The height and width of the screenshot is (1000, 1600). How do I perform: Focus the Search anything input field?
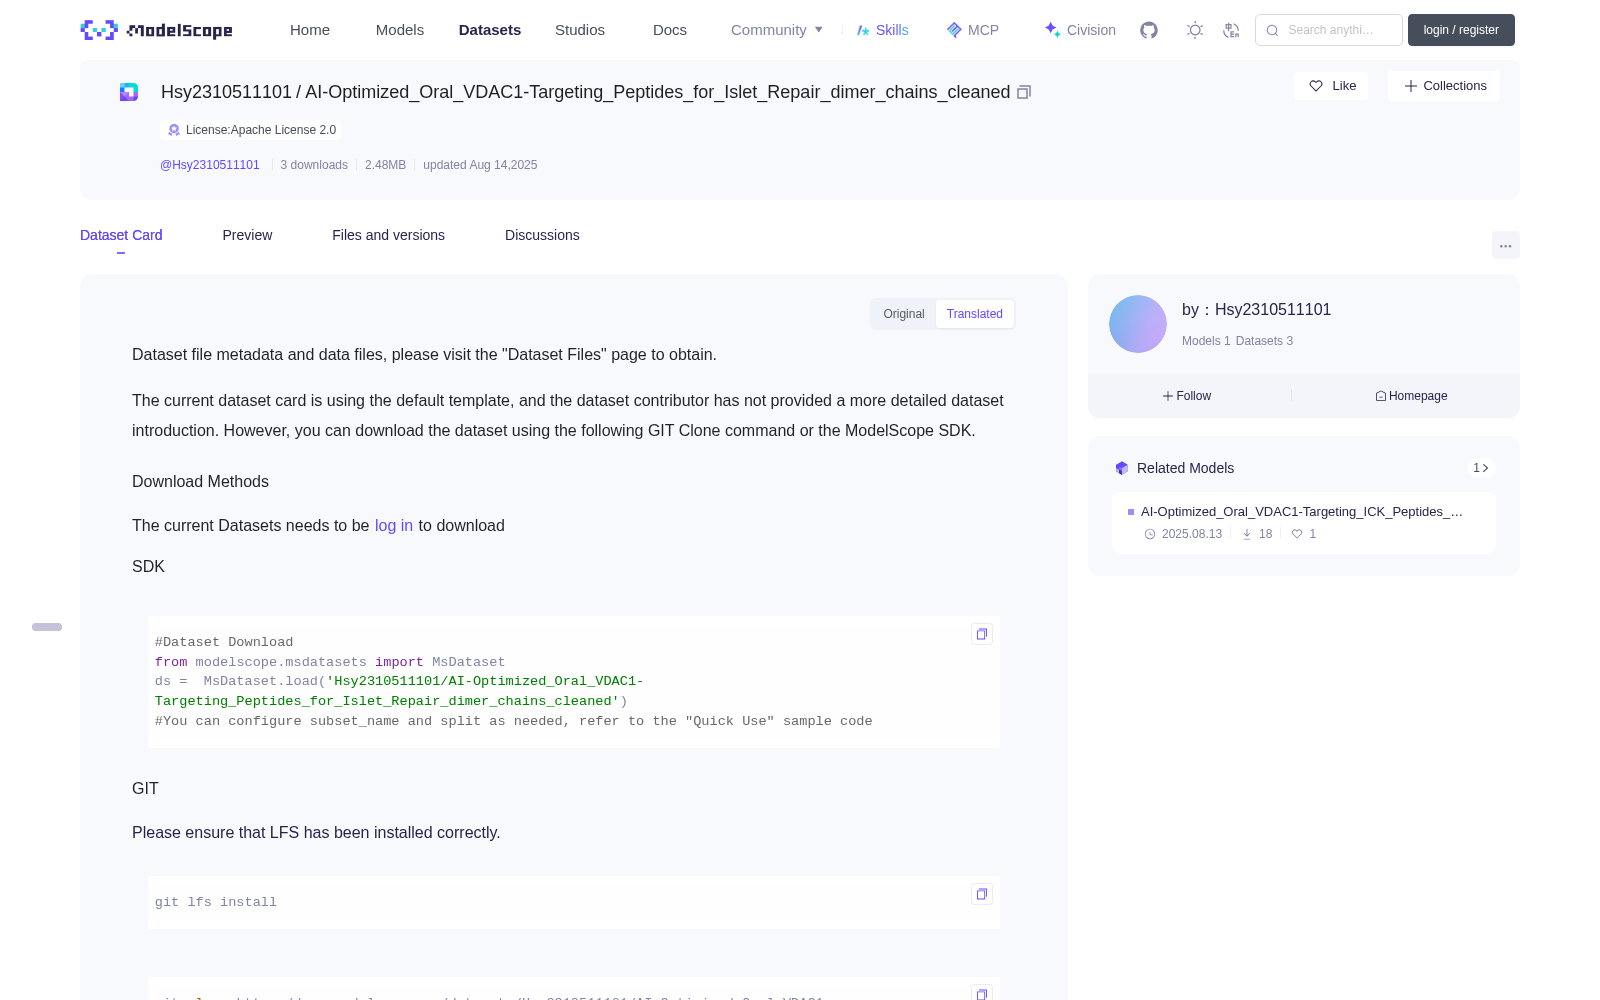pos(1329,30)
